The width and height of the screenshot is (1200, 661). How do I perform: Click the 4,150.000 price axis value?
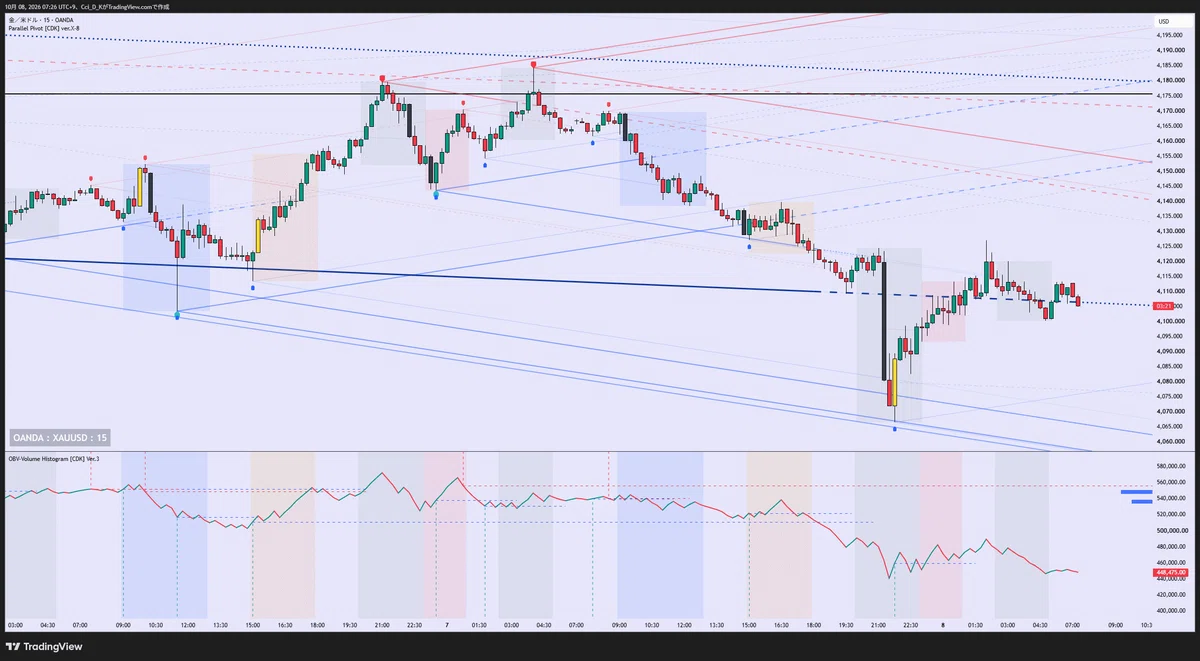[1171, 170]
